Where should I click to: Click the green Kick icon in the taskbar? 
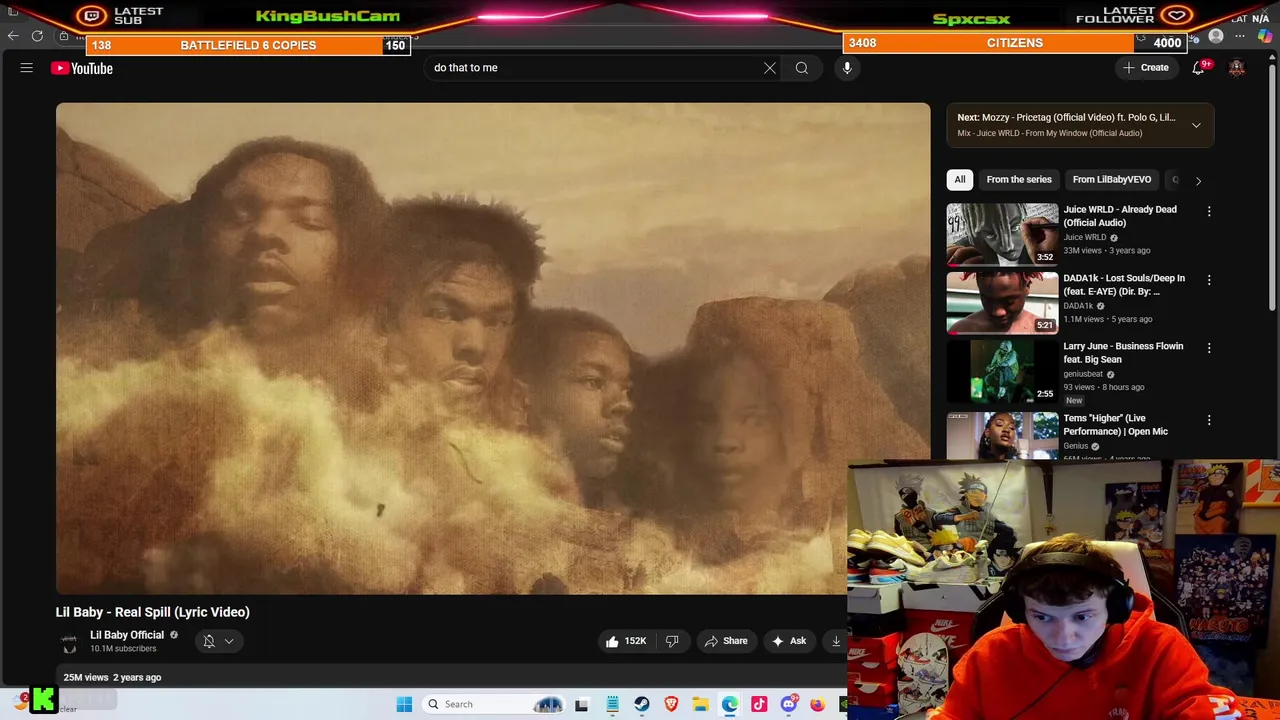coord(43,700)
